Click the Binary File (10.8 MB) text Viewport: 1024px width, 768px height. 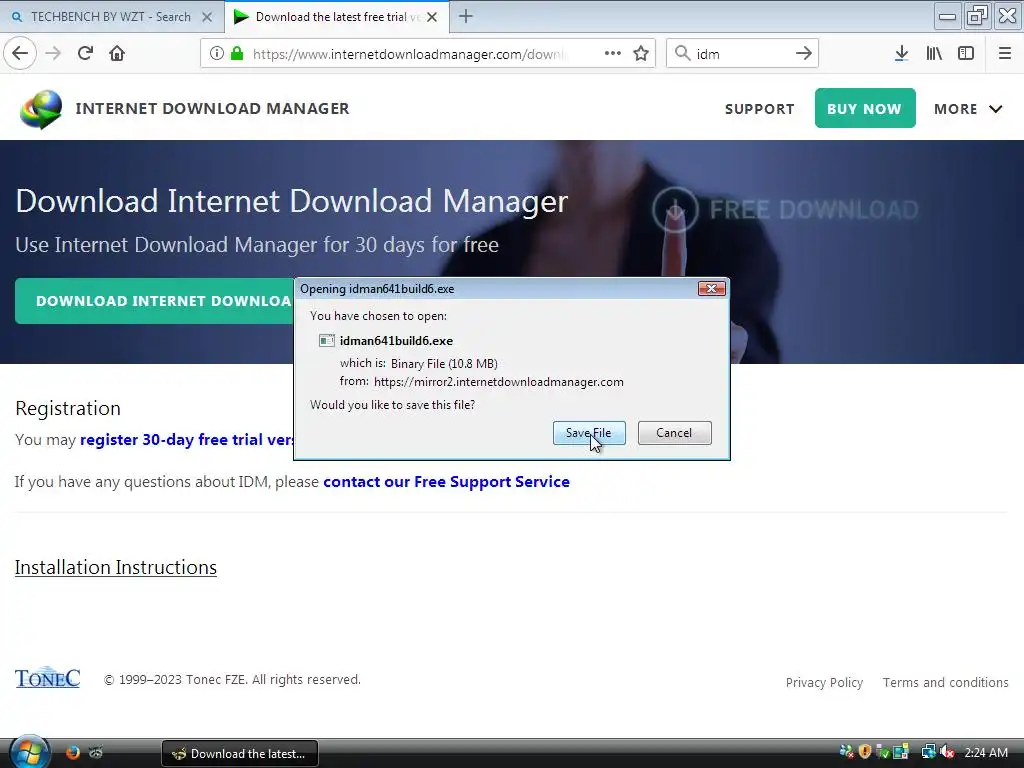click(x=444, y=364)
